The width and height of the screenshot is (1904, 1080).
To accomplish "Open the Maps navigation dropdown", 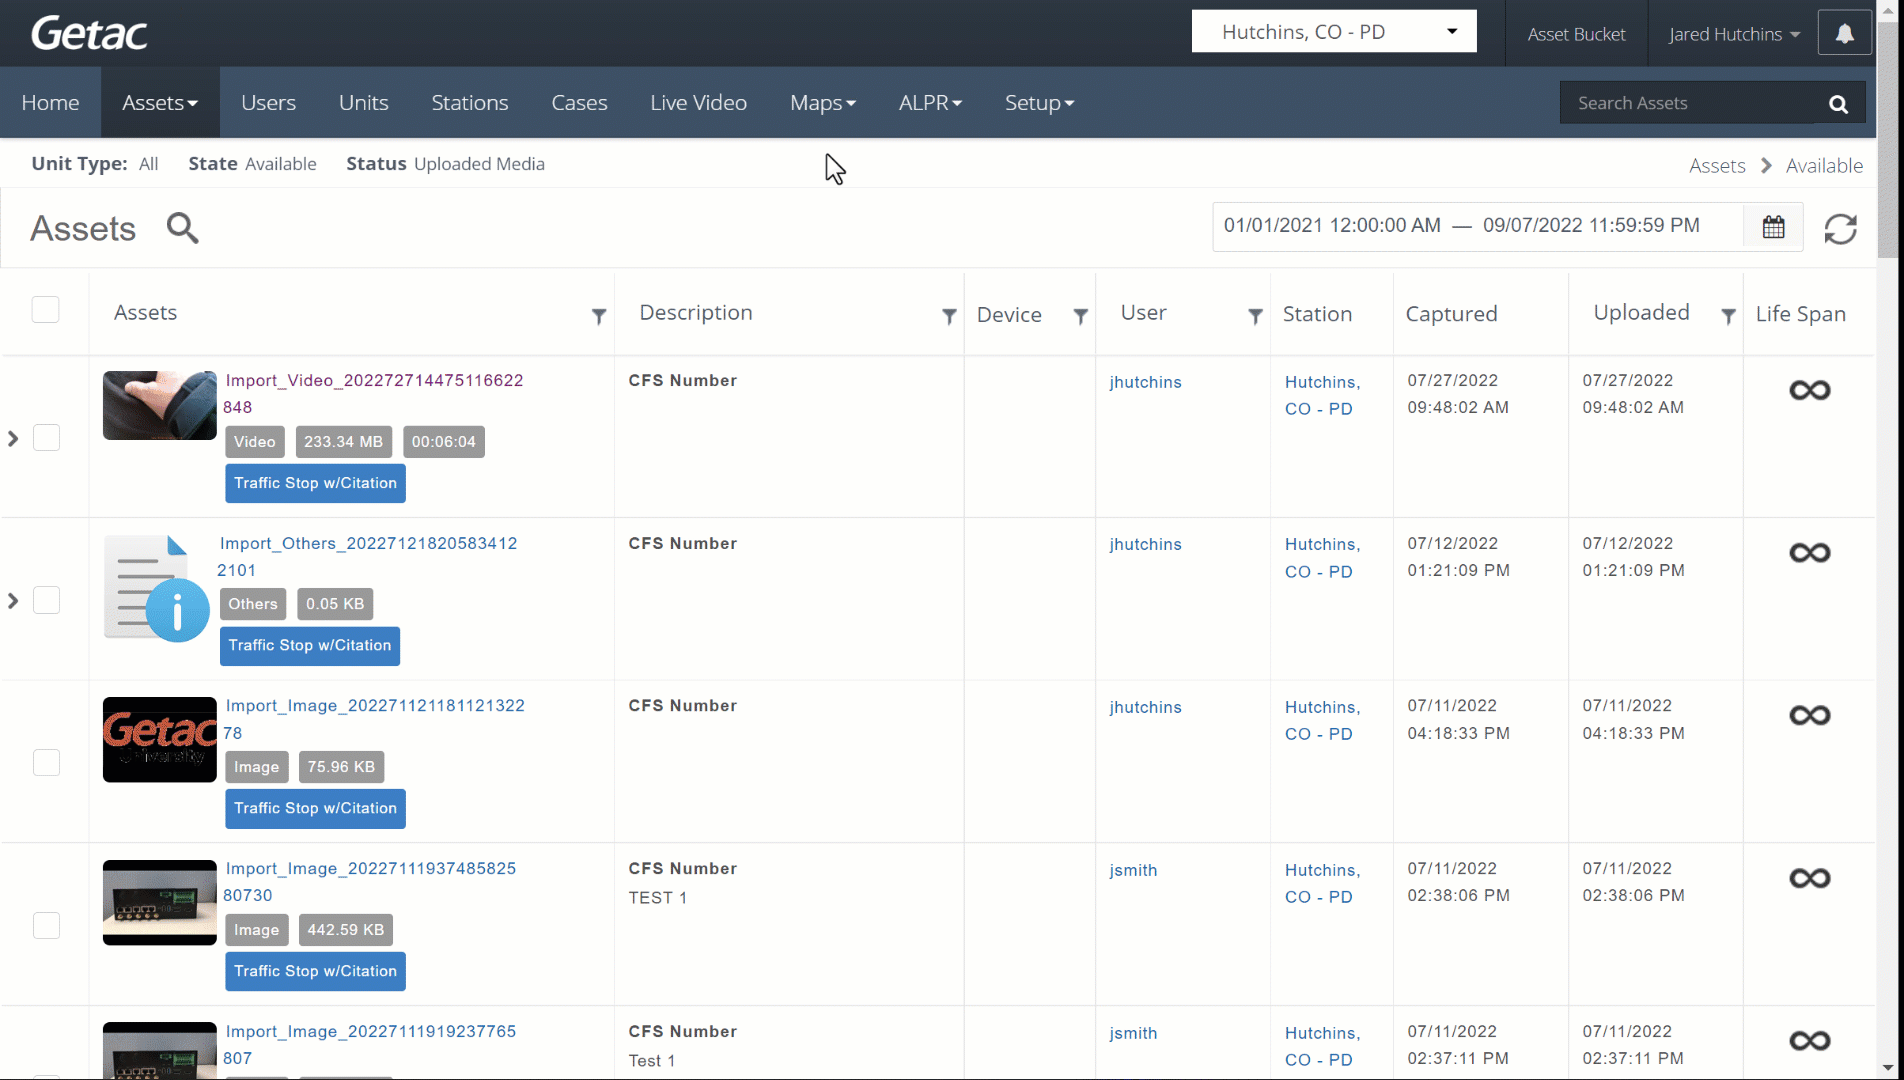I will (822, 103).
